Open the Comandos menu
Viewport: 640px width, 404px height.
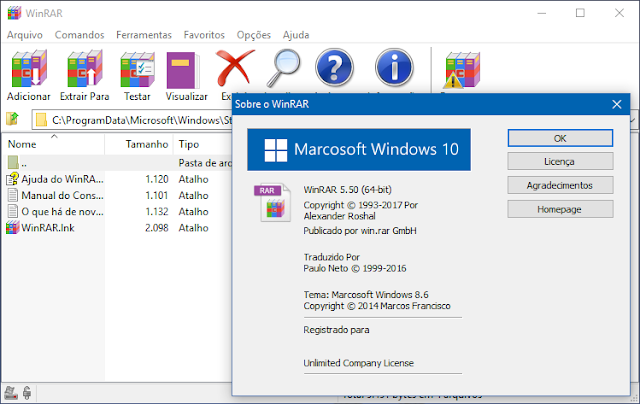click(80, 35)
